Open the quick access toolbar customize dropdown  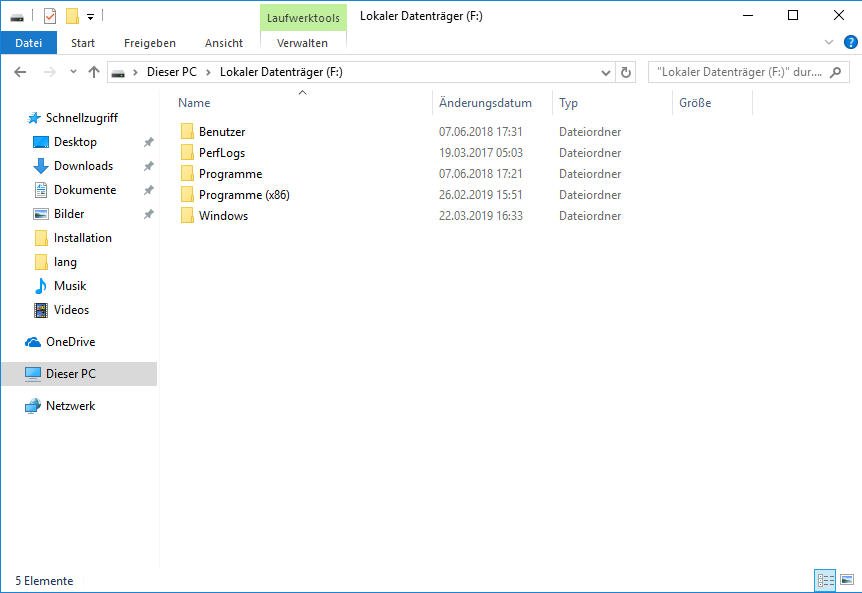[x=90, y=17]
